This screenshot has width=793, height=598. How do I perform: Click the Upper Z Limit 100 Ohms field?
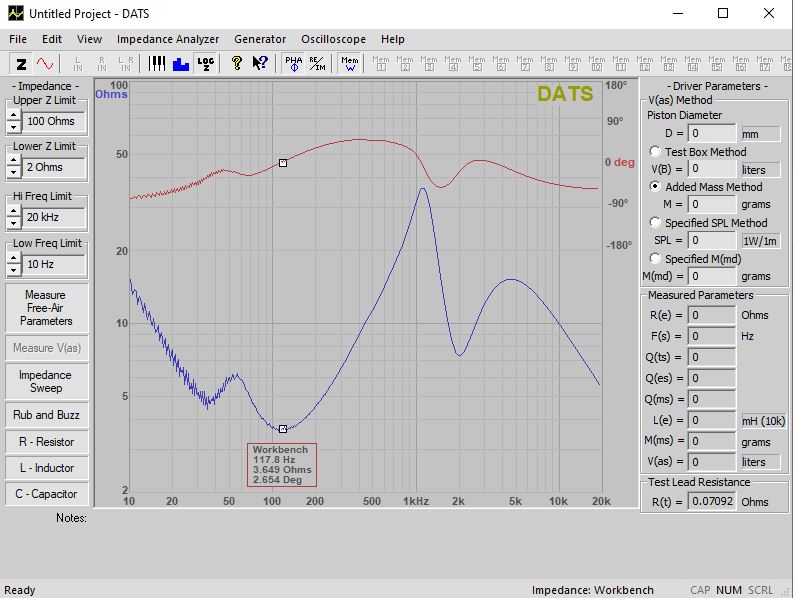click(54, 121)
